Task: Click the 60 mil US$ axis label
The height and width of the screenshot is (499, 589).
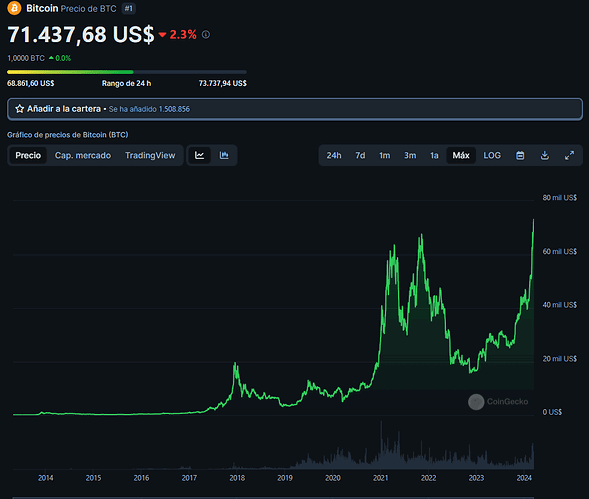Action: pos(560,251)
